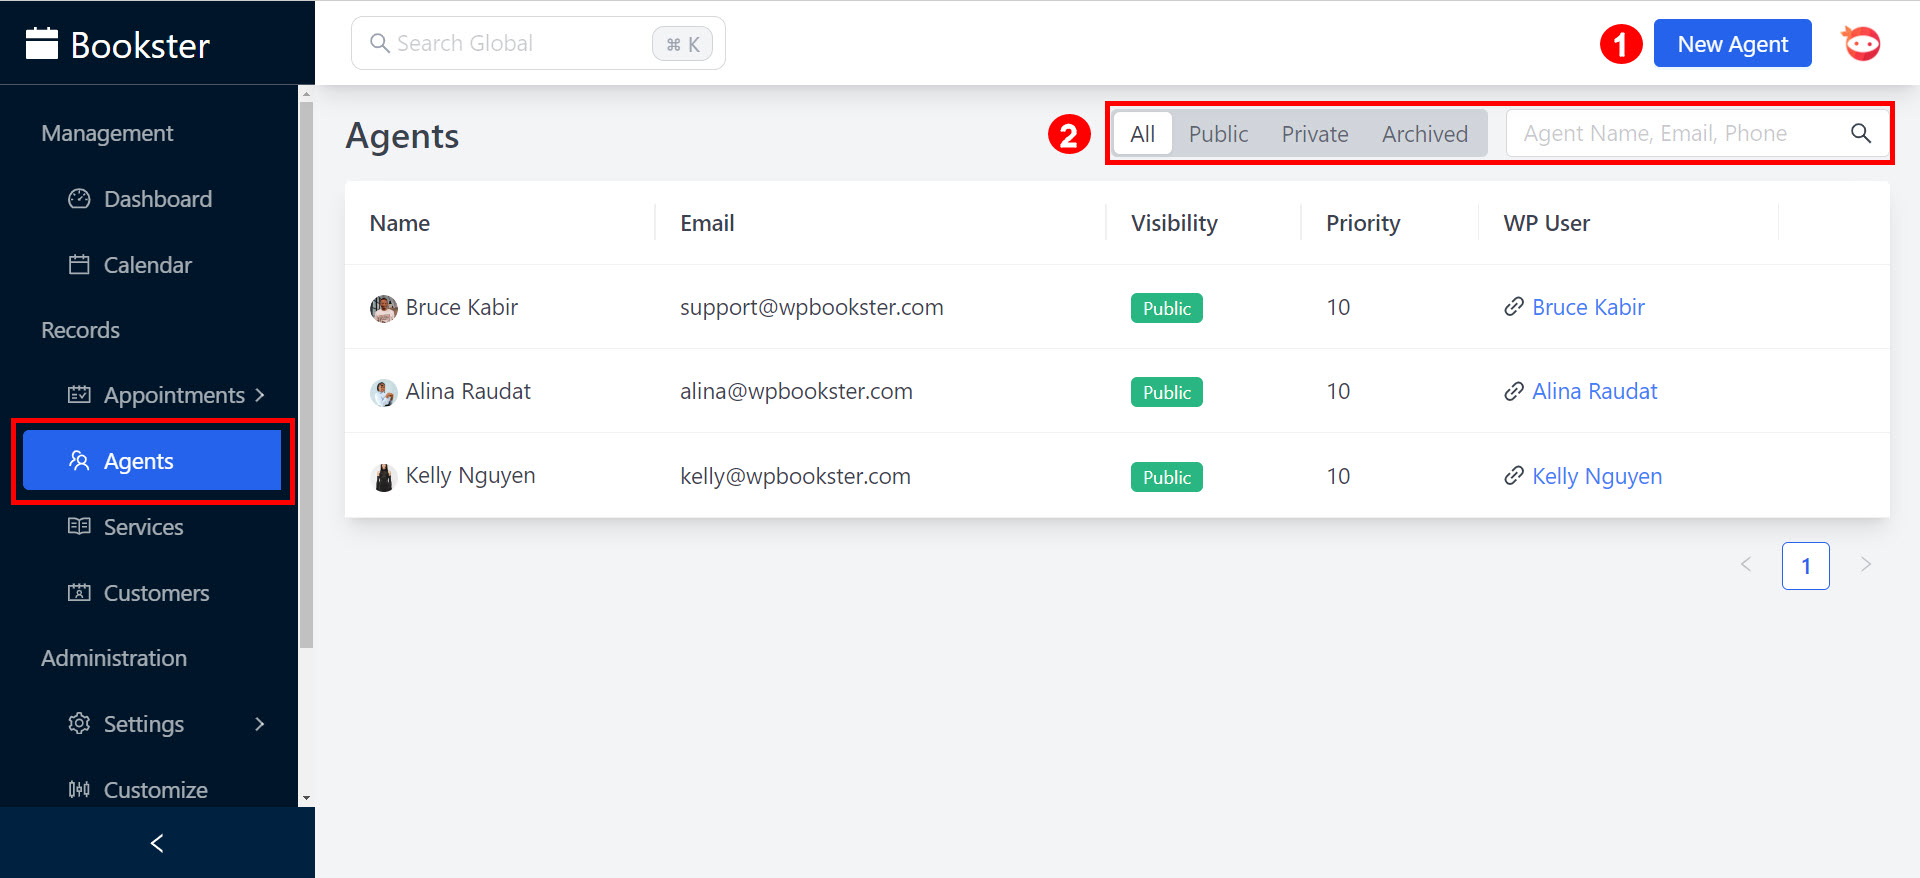Expand the Appointments submenu chevron
Screen dimensions: 1920x878
point(260,395)
